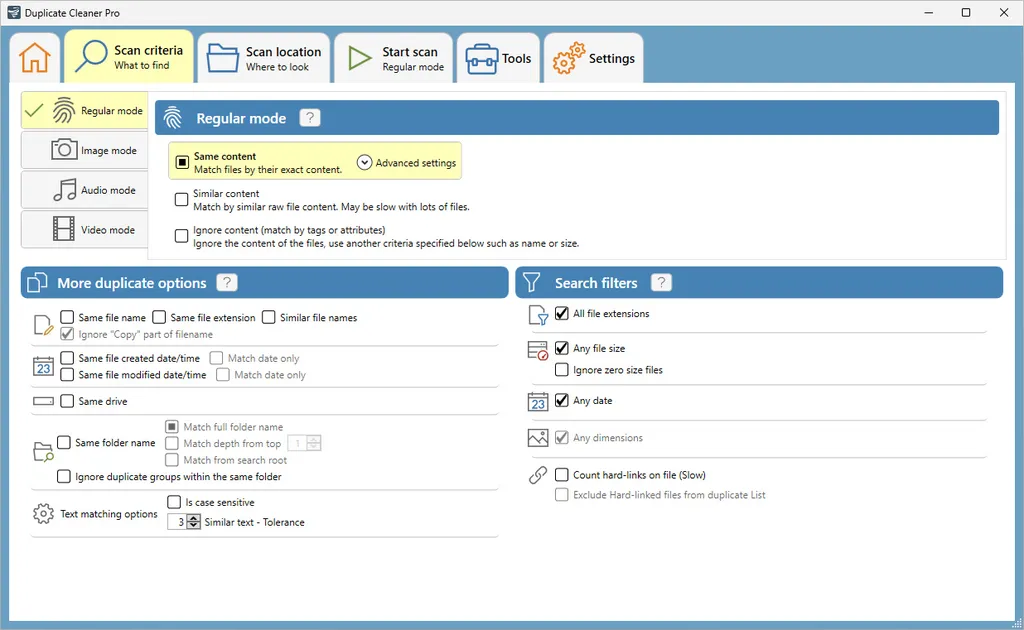
Task: Click the Similar text tolerance value field
Action: point(178,522)
